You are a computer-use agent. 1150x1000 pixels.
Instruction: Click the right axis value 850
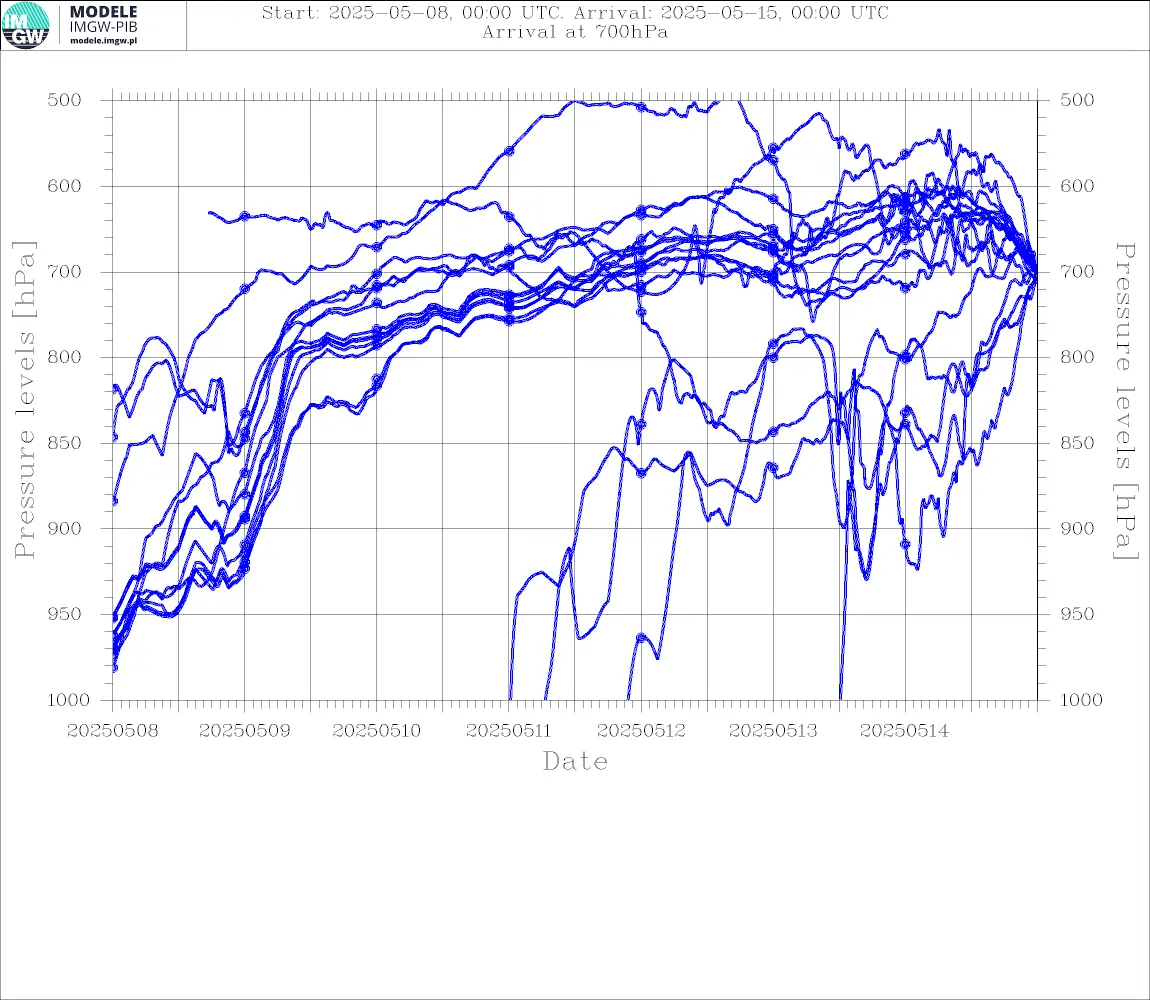tap(1077, 443)
